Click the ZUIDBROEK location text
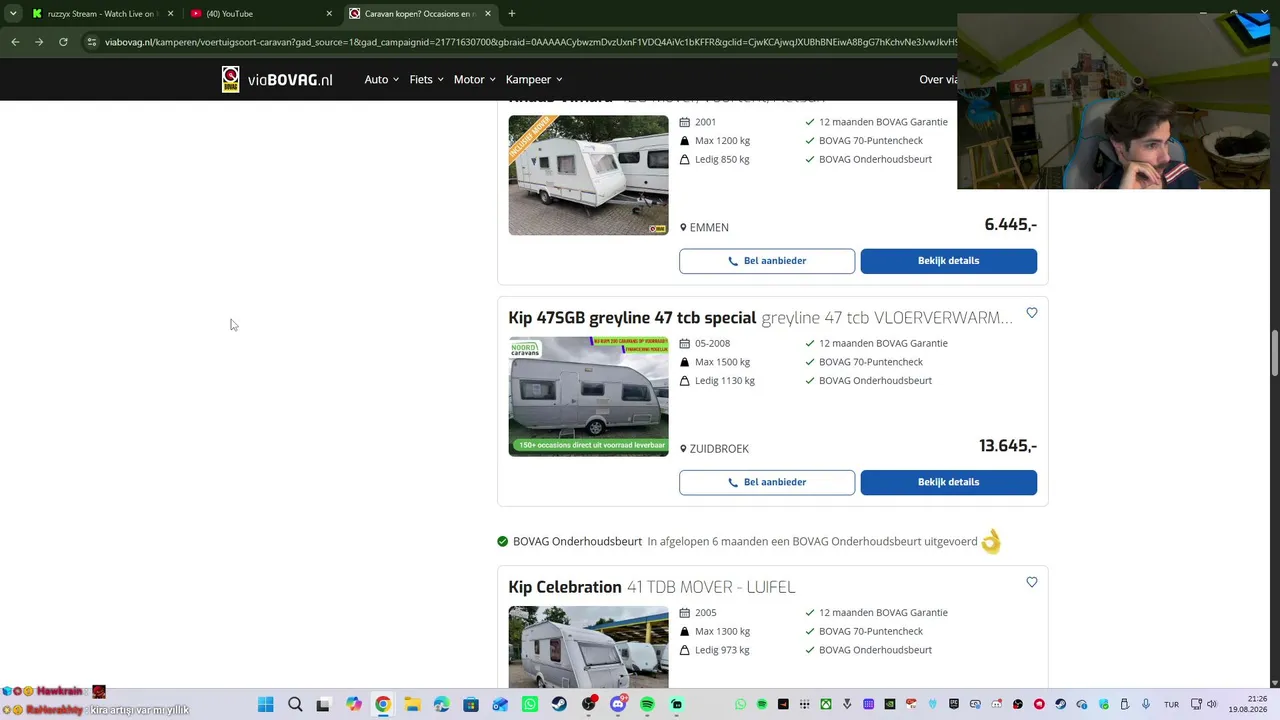The width and height of the screenshot is (1280, 720). point(719,449)
